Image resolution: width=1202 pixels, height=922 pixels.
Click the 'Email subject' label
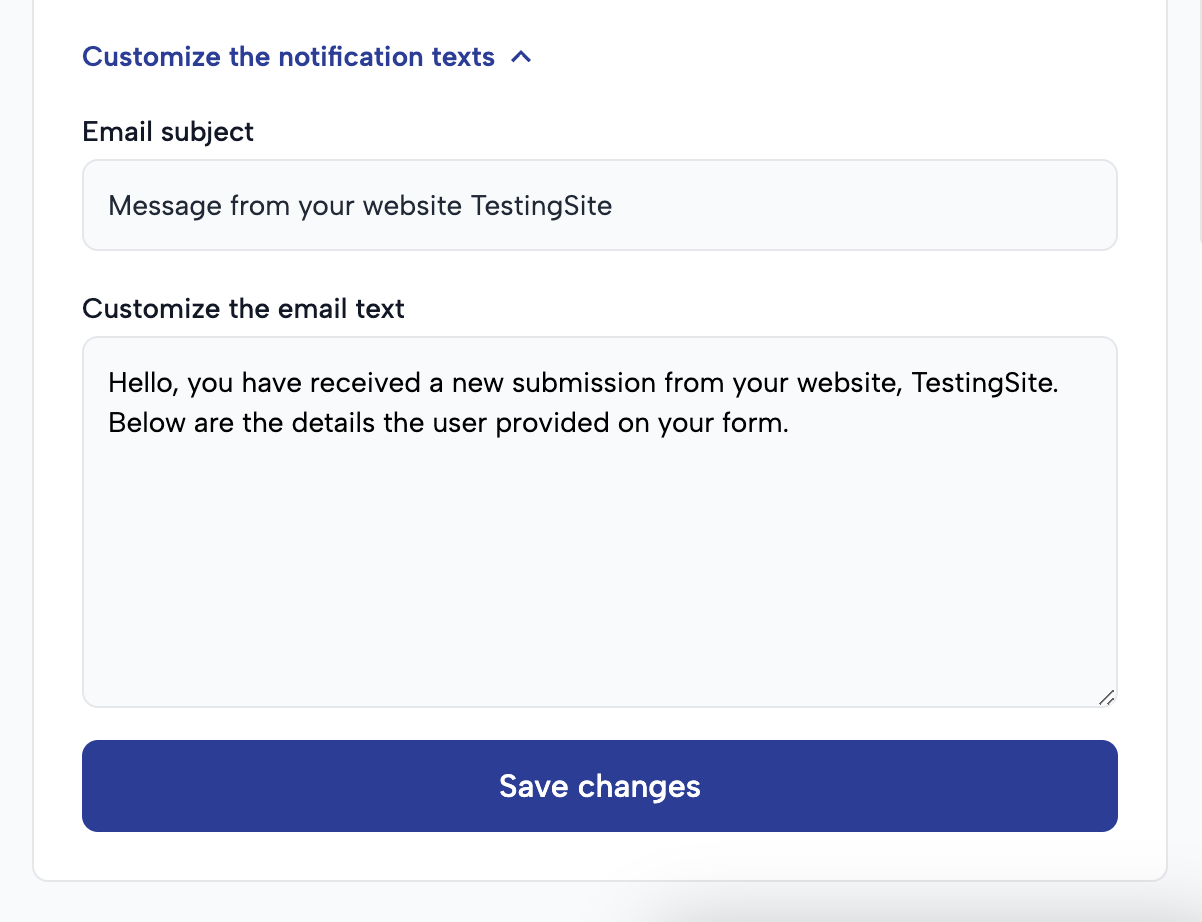168,131
